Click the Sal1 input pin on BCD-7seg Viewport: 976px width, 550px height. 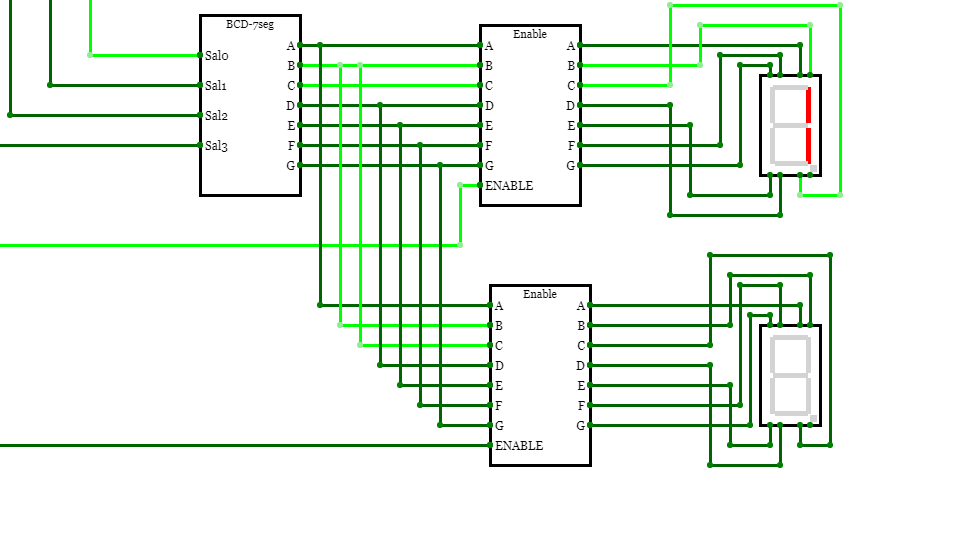(x=201, y=85)
